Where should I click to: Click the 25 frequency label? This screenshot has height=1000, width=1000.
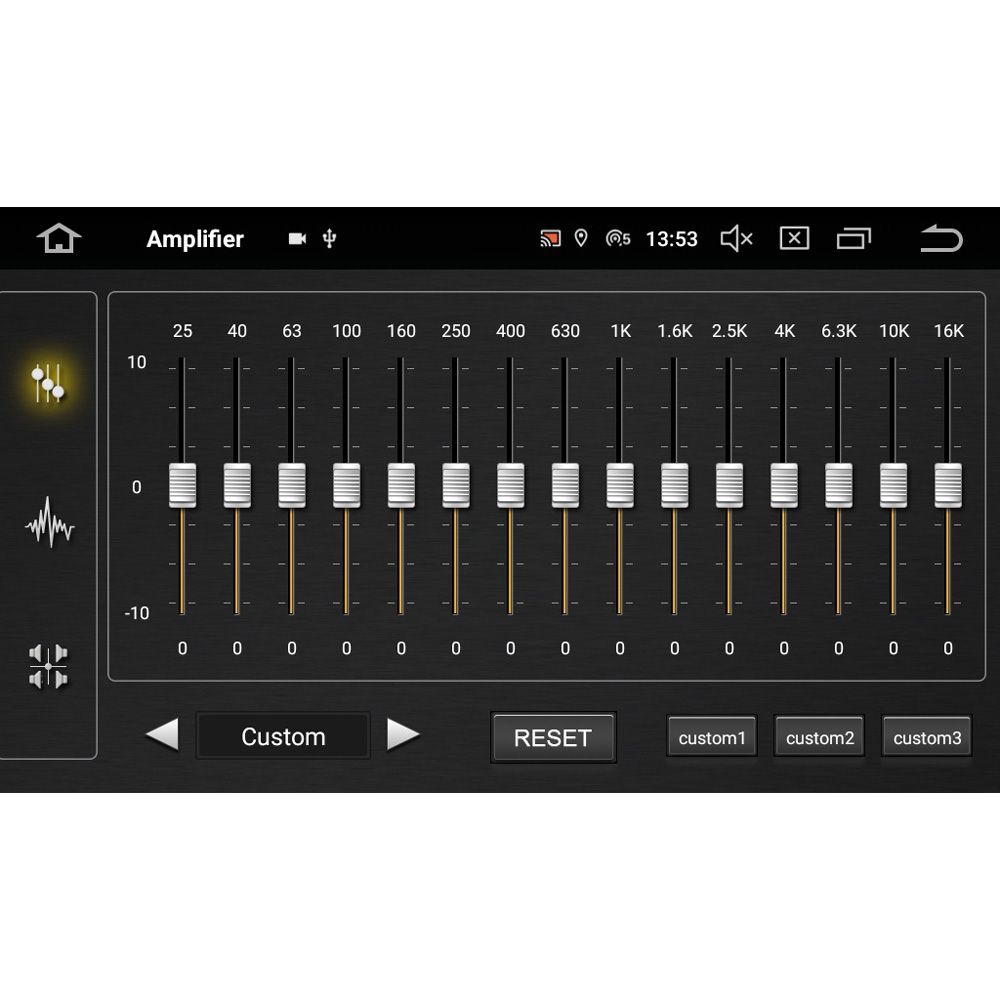point(182,331)
